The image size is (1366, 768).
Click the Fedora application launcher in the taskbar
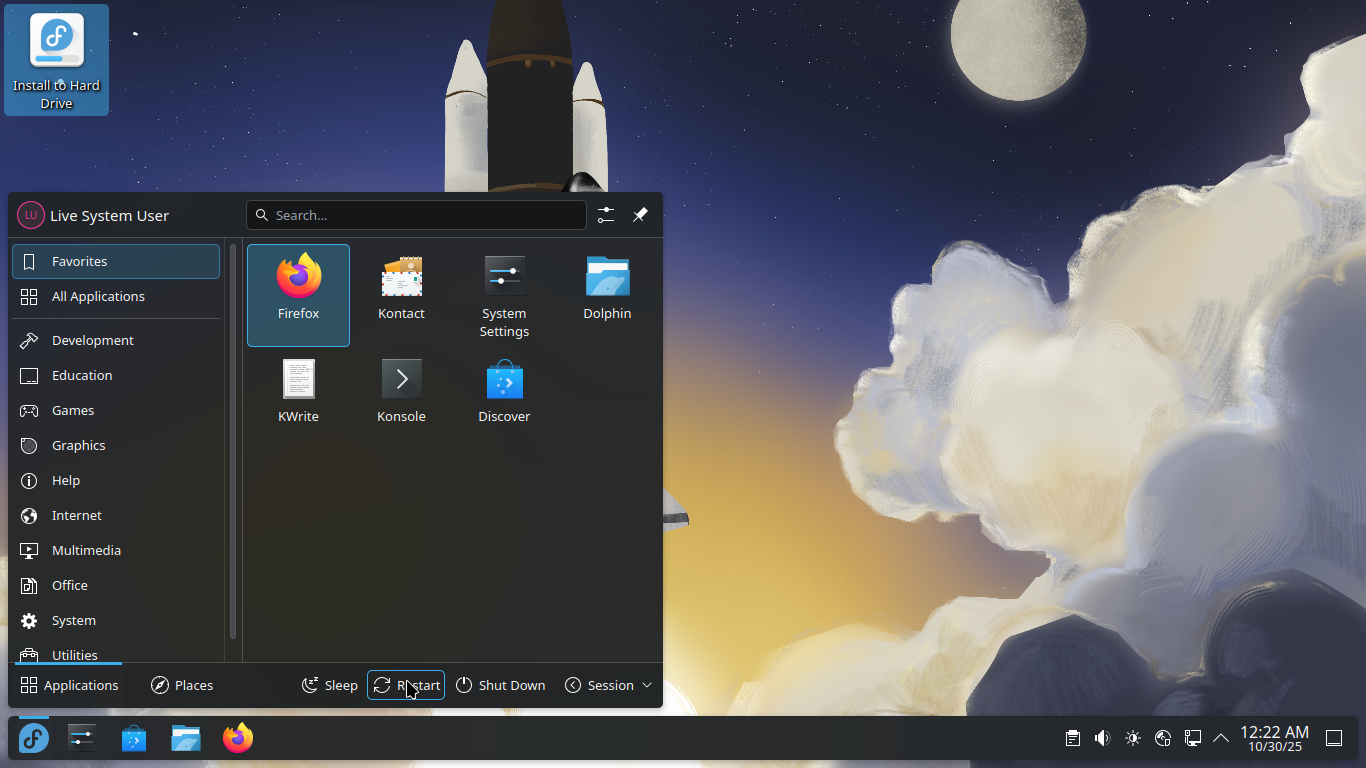(34, 739)
